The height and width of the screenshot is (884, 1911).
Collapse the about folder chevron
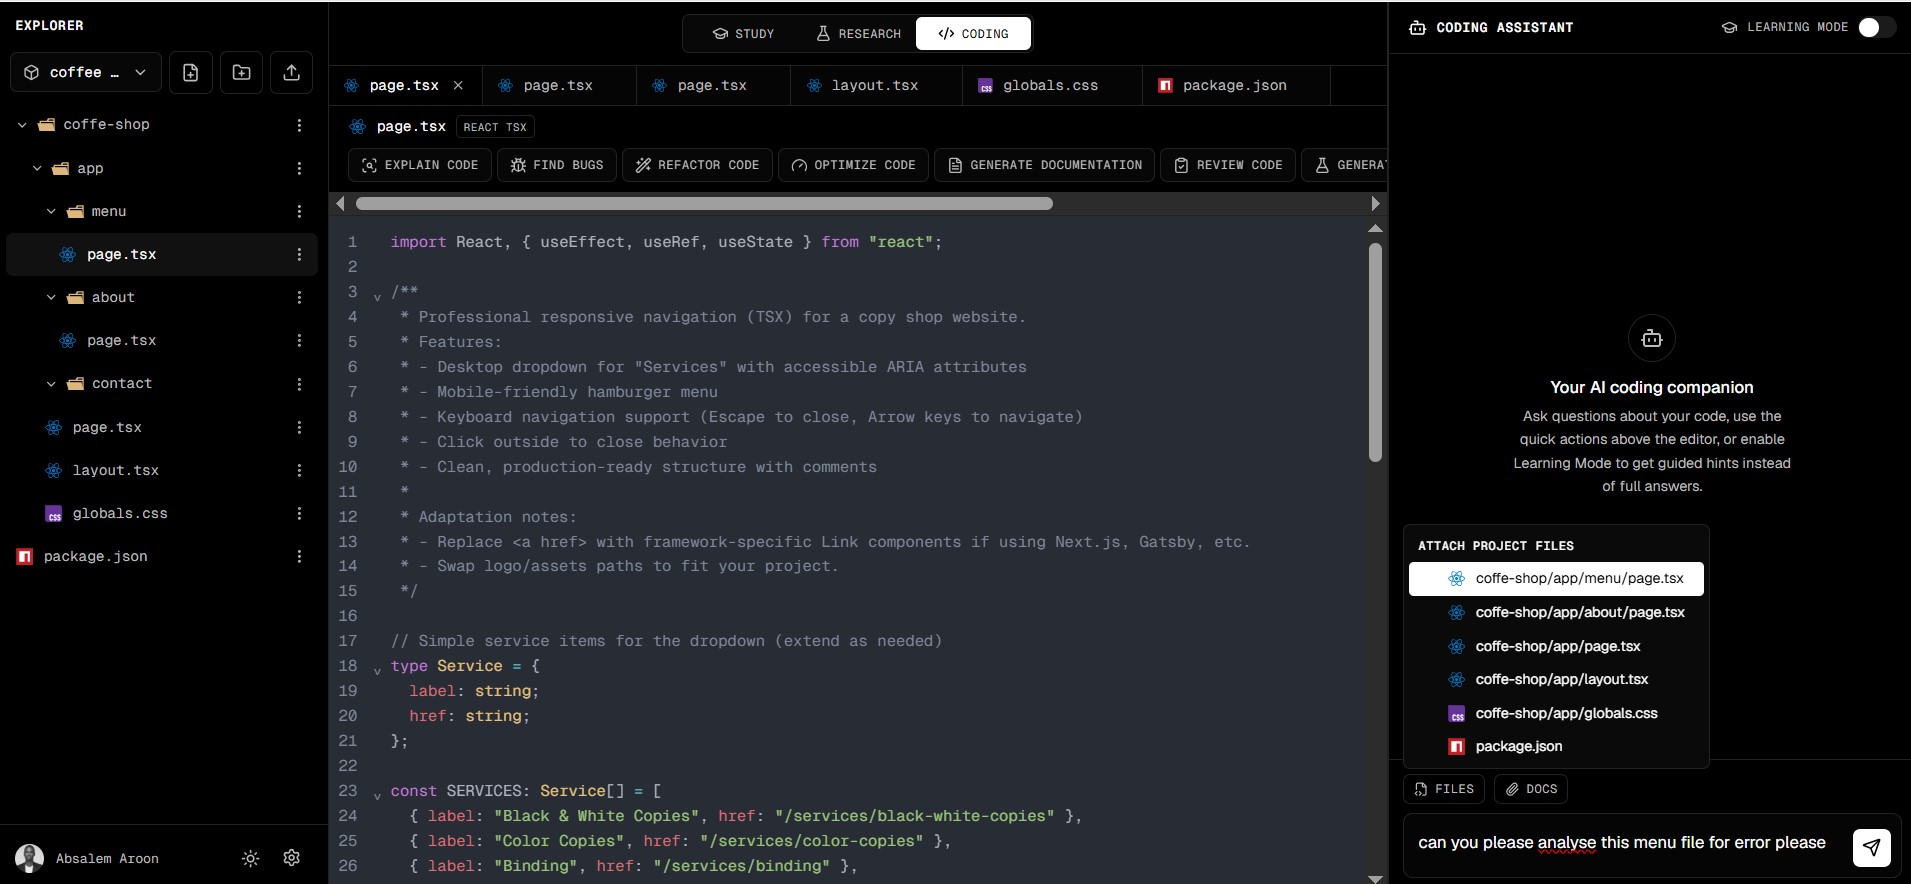[51, 297]
